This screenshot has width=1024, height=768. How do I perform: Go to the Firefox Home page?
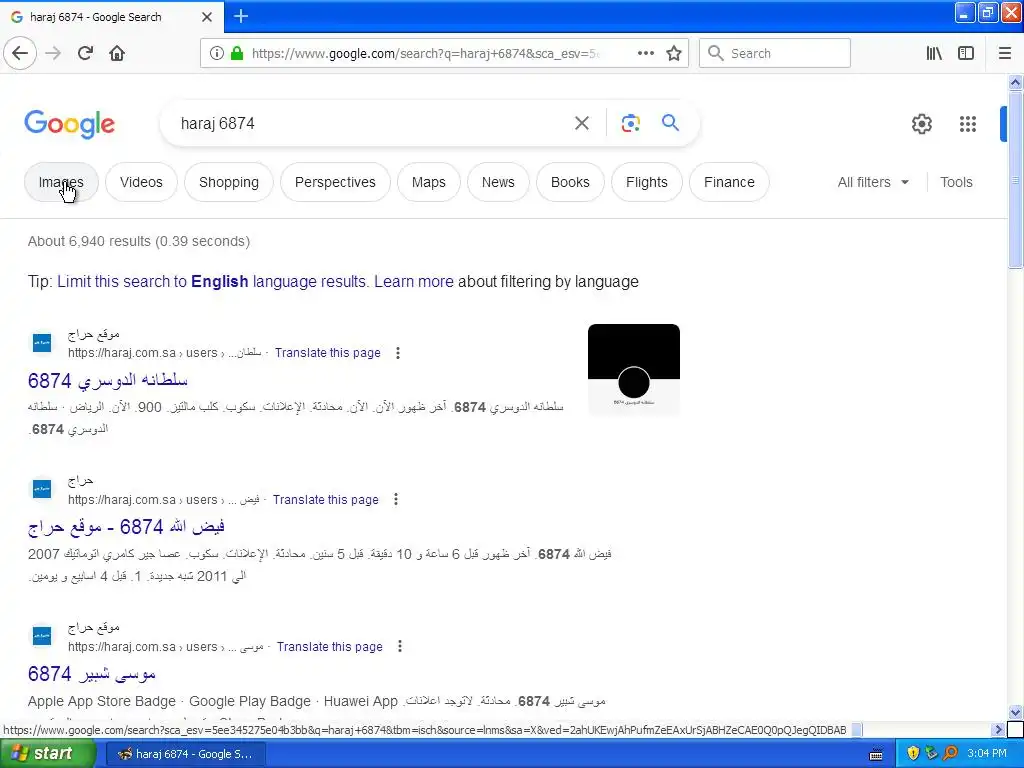click(x=117, y=53)
